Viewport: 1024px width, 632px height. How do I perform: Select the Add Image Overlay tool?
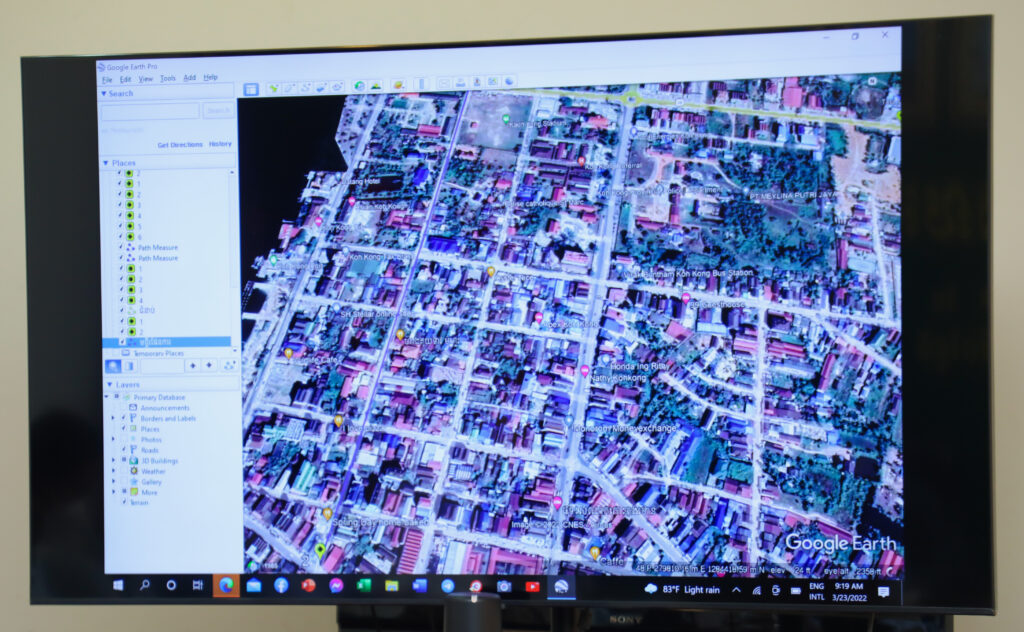coord(321,87)
